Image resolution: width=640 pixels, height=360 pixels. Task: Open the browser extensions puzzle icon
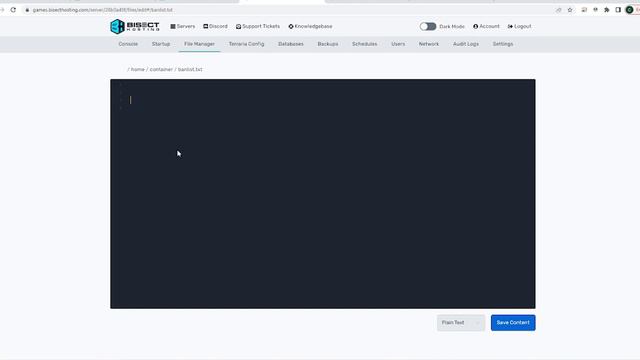pos(607,10)
